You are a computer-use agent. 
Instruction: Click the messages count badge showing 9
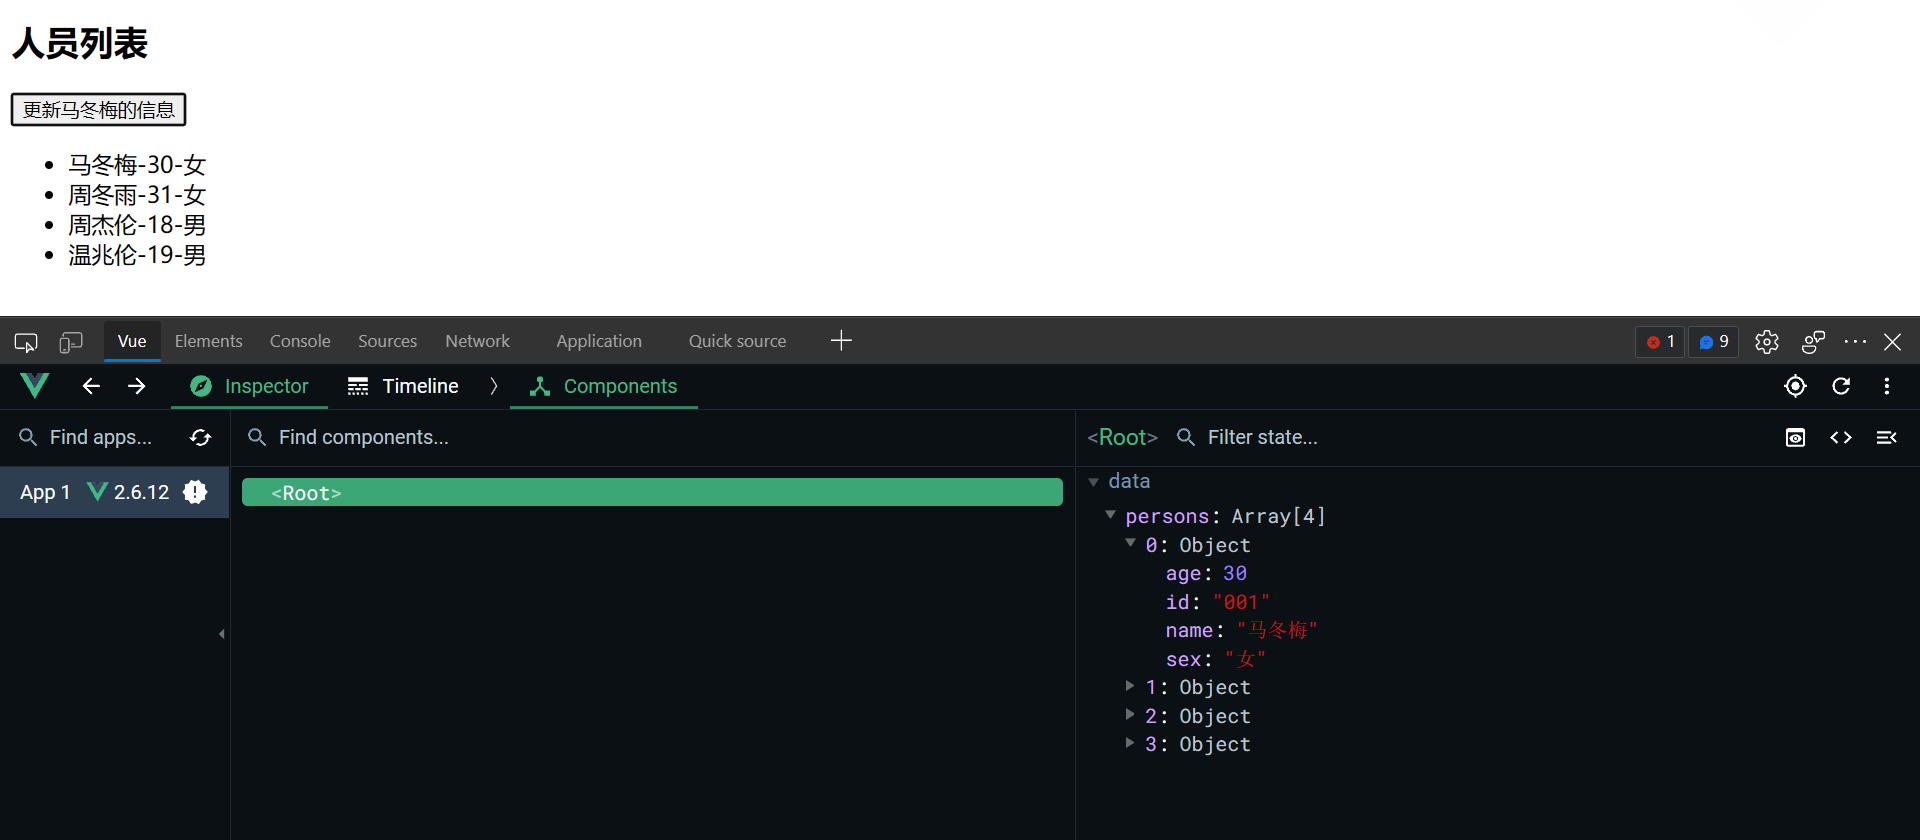(1714, 342)
